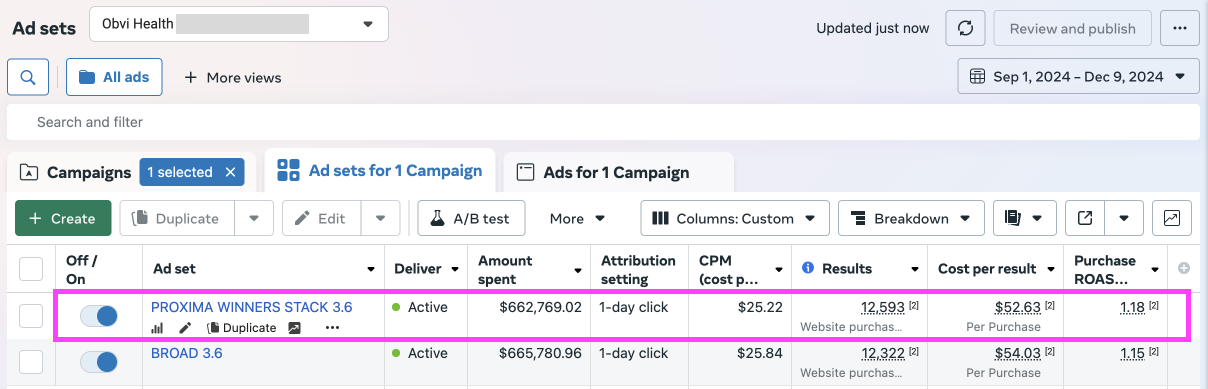
Task: Open three-dot more options at top right
Action: [1180, 28]
